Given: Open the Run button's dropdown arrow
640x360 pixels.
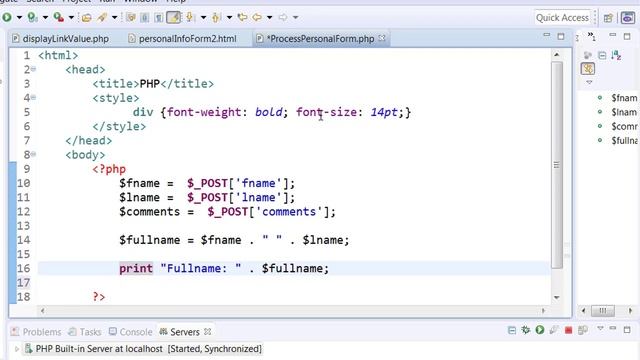Looking at the screenshot, I should tap(19, 18).
